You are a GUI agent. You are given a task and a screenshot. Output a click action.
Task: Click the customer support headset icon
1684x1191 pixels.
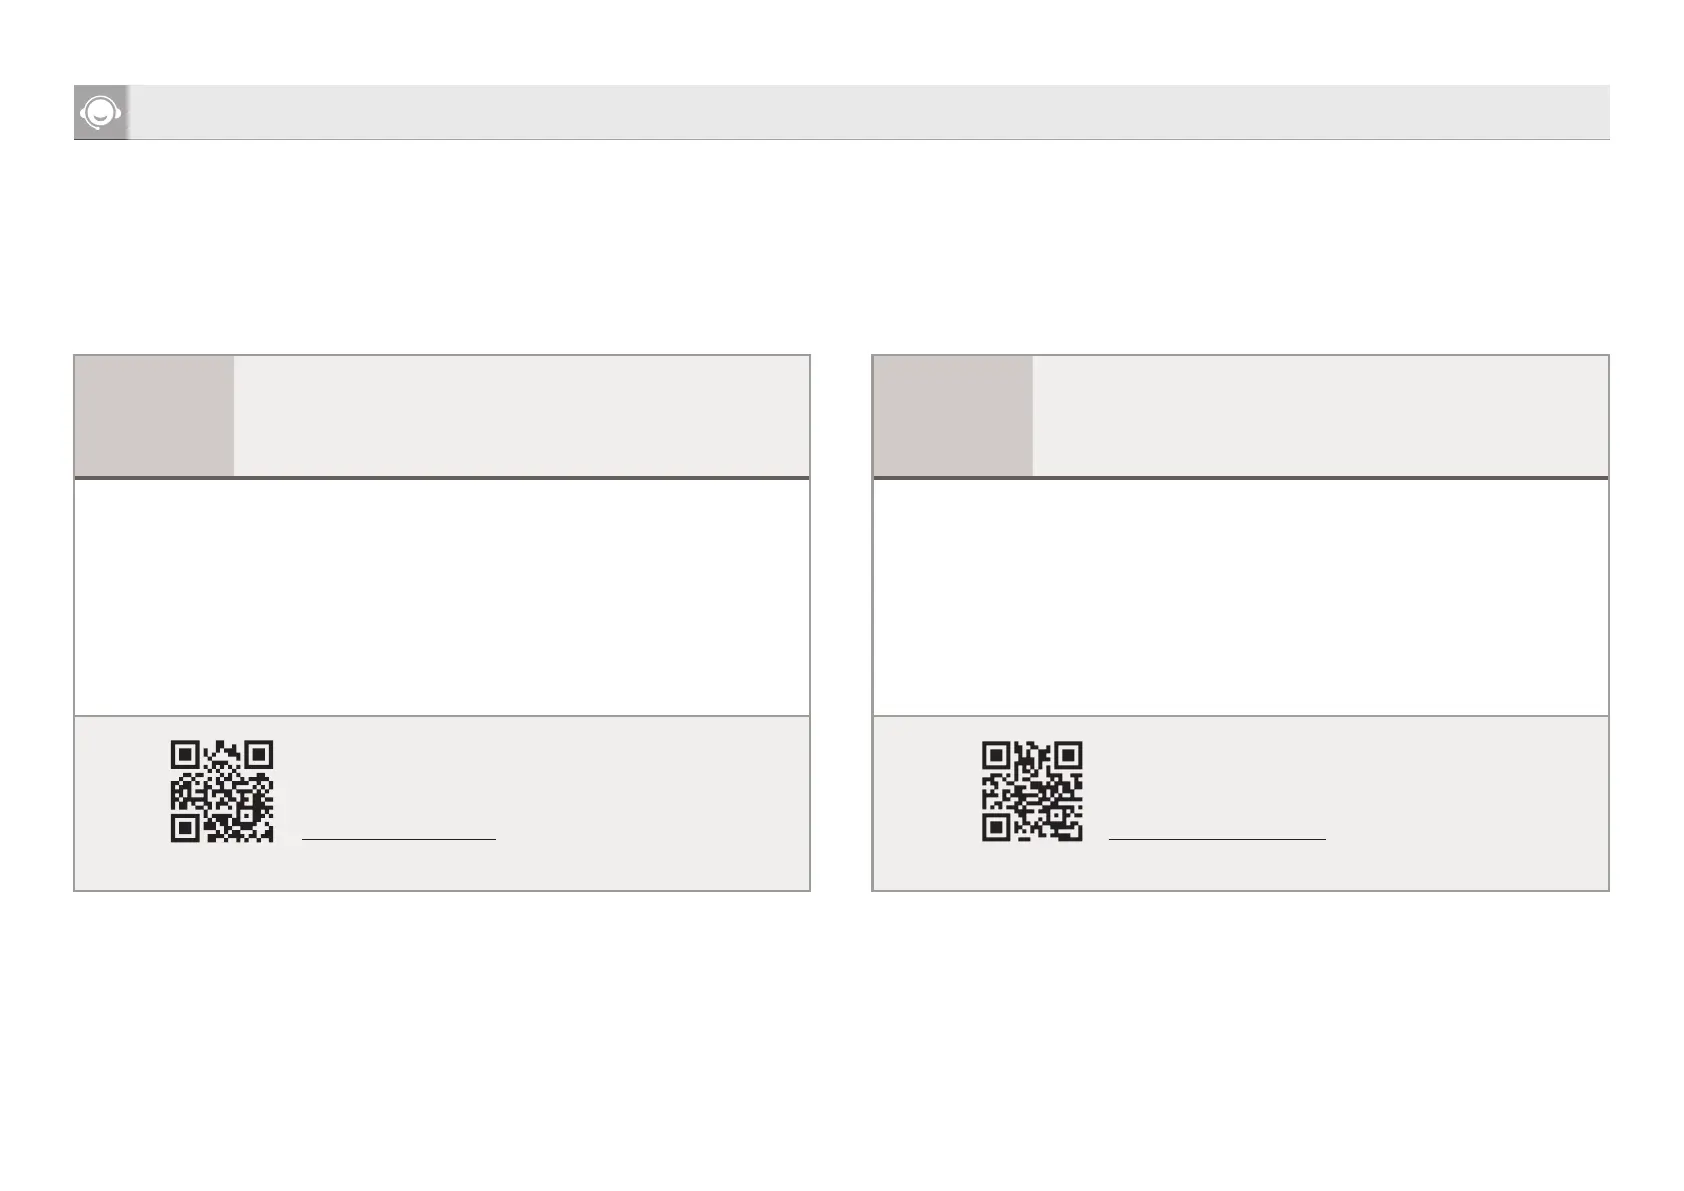click(101, 112)
